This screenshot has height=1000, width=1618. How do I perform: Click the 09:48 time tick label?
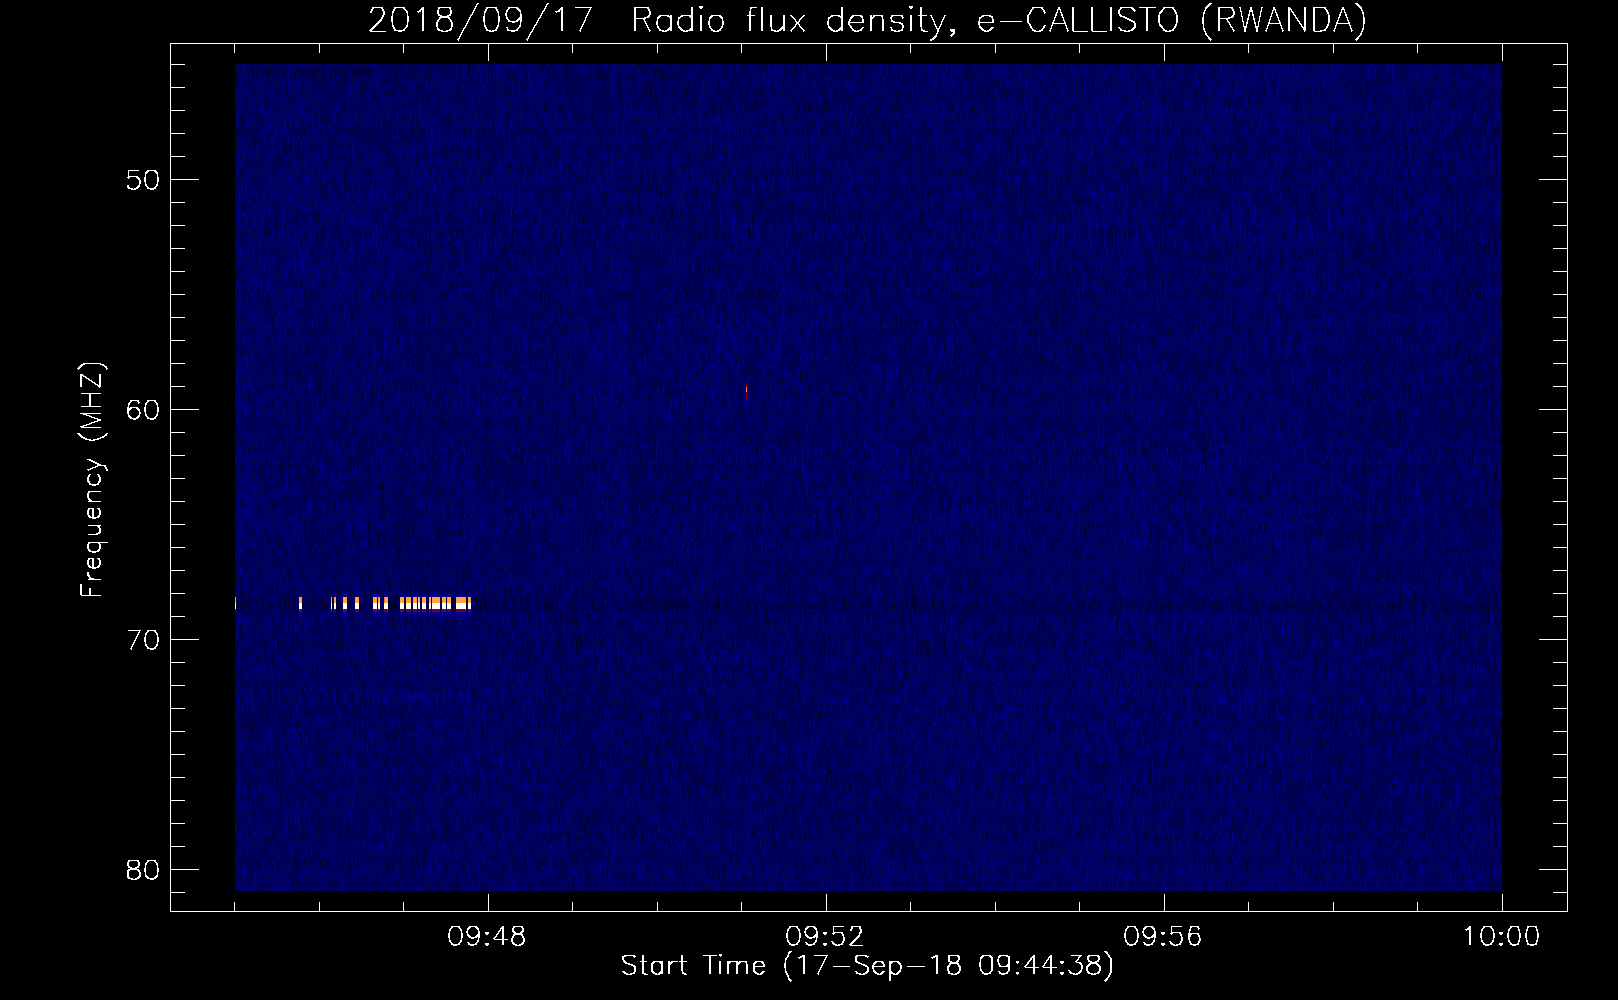pyautogui.click(x=487, y=937)
